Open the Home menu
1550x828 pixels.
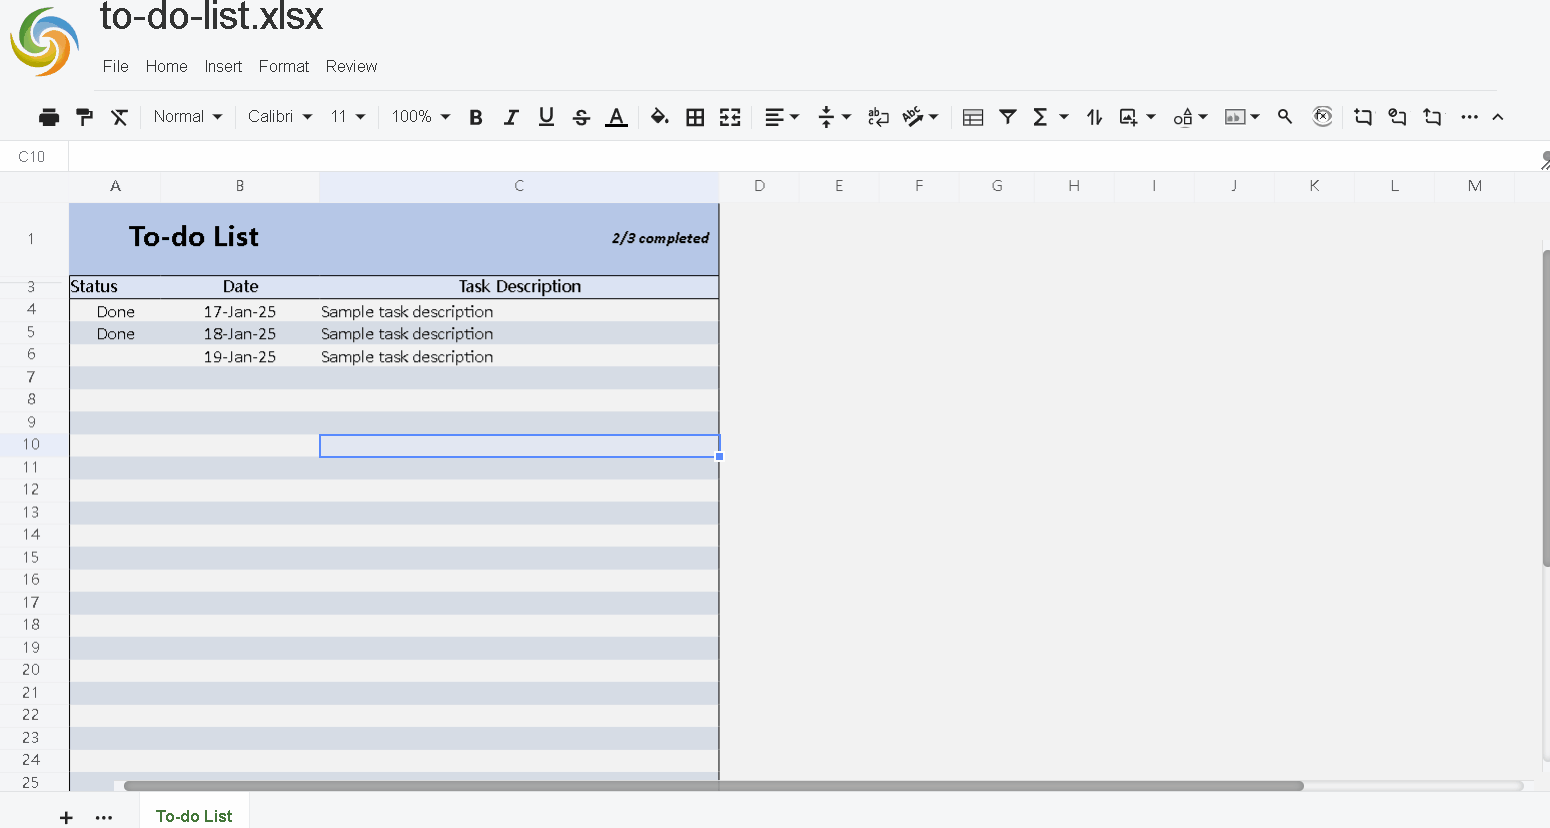coord(166,66)
